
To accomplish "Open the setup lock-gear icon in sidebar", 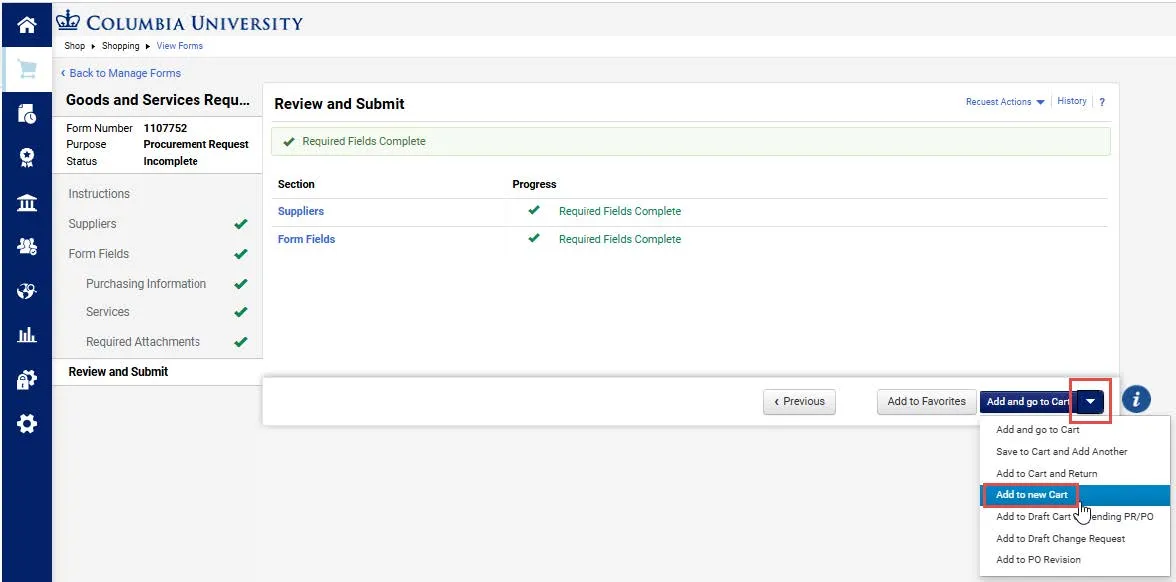I will 26,380.
